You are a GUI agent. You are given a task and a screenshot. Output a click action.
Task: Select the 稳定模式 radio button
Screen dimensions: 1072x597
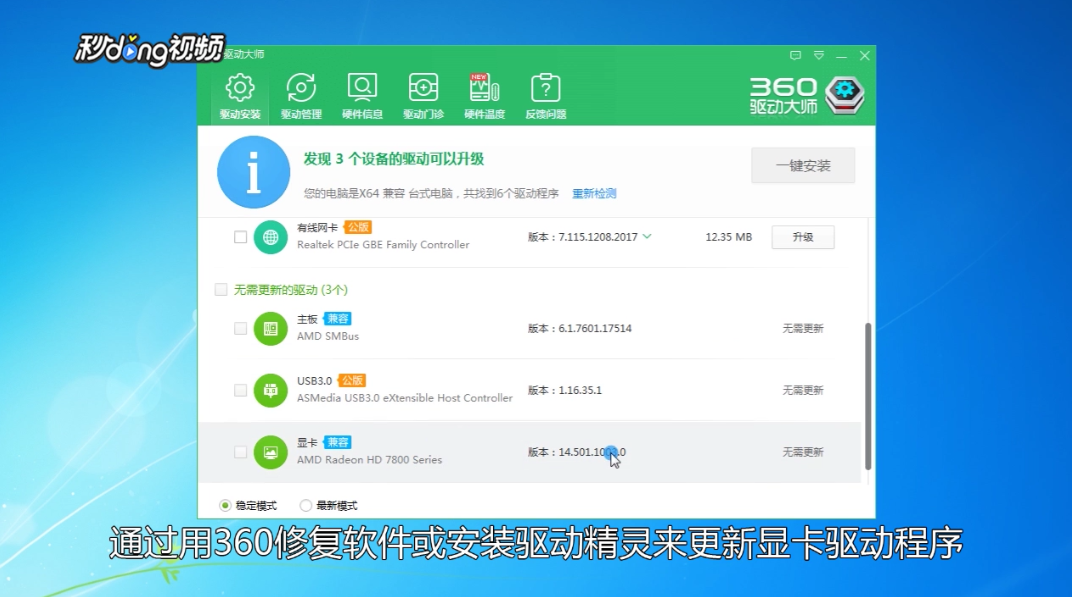(225, 505)
